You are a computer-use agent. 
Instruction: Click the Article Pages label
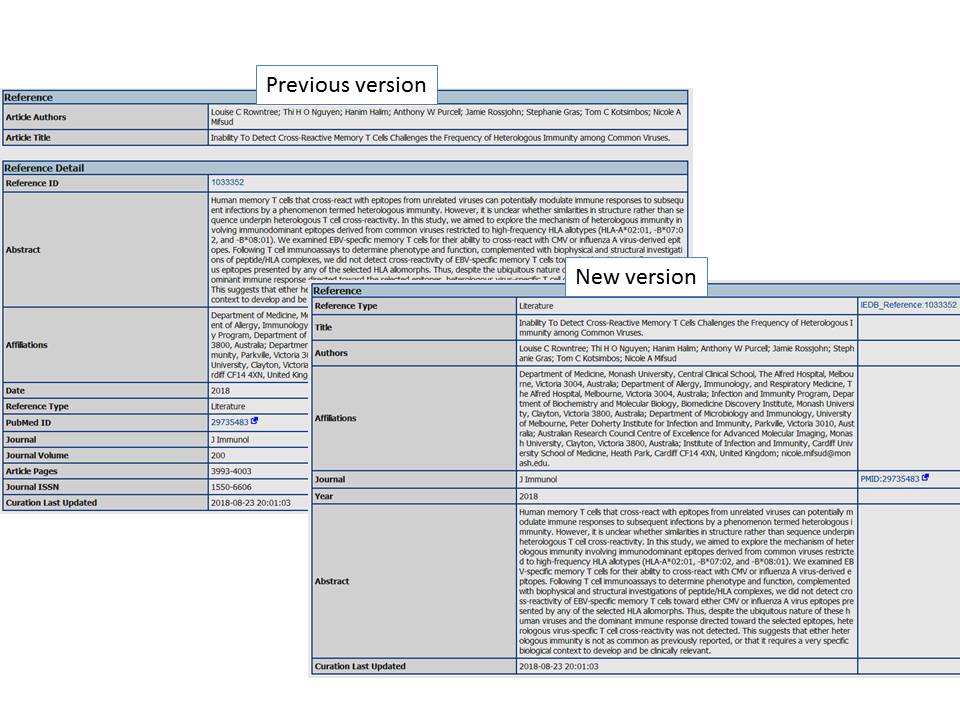tap(32, 471)
